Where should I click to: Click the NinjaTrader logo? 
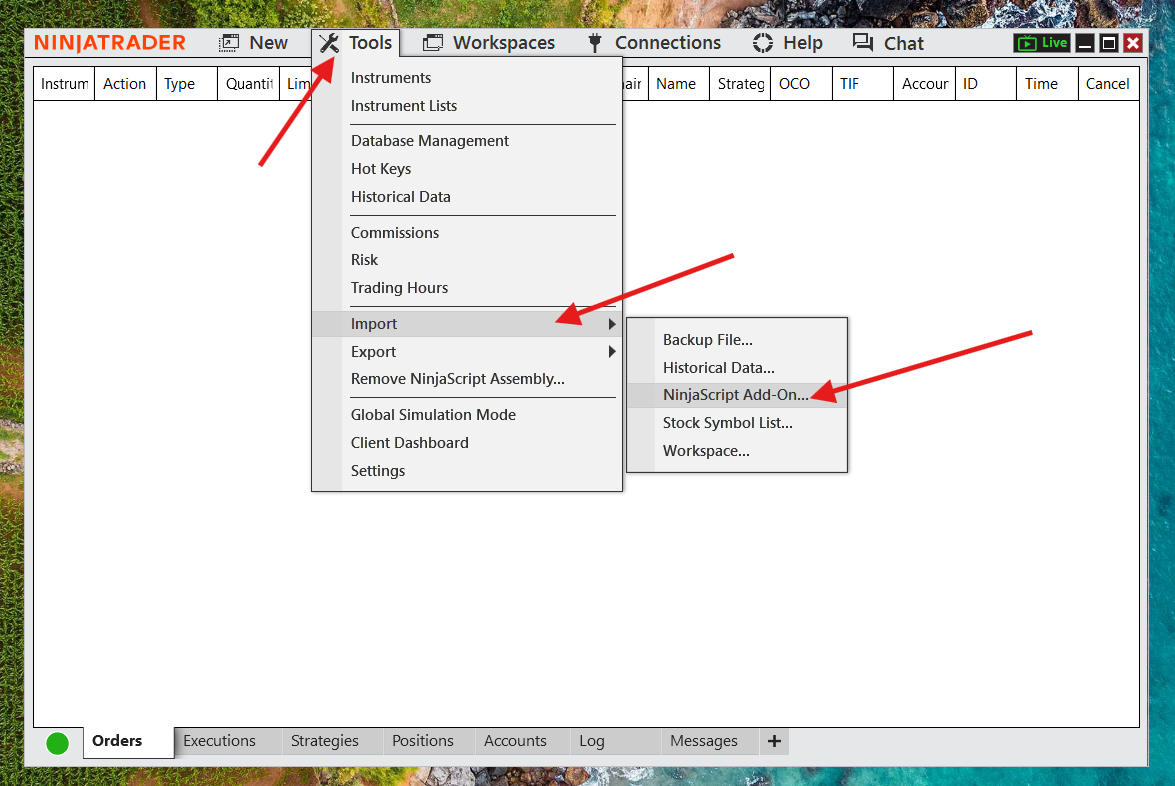pyautogui.click(x=109, y=43)
